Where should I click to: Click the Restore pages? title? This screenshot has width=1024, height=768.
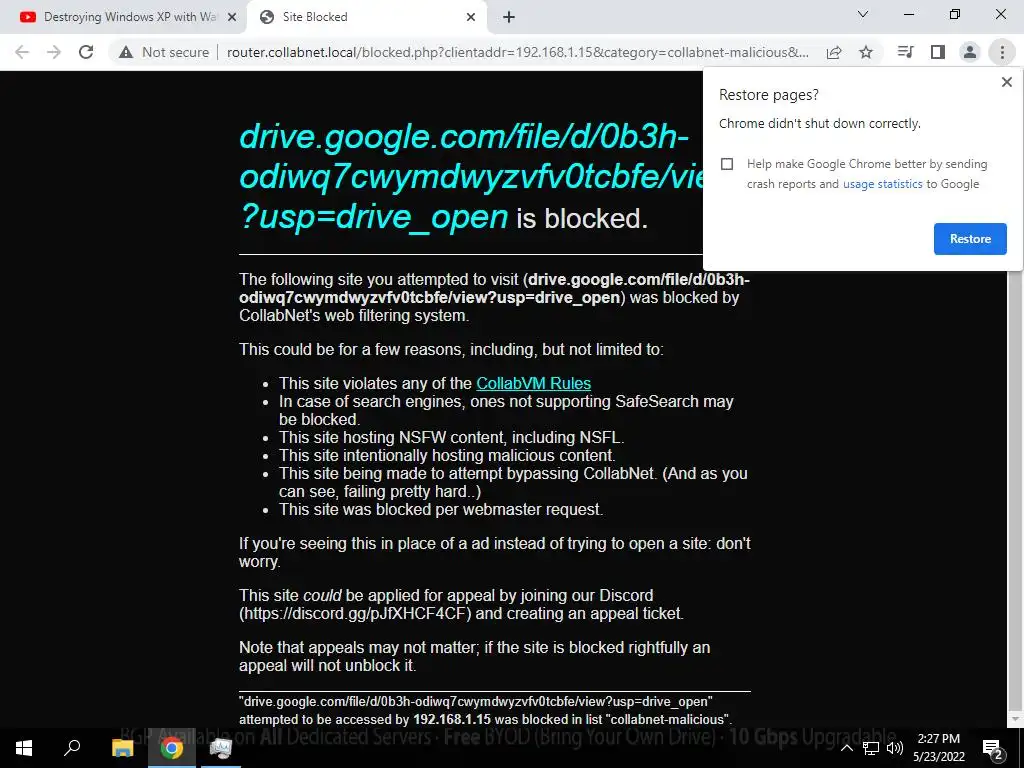769,95
